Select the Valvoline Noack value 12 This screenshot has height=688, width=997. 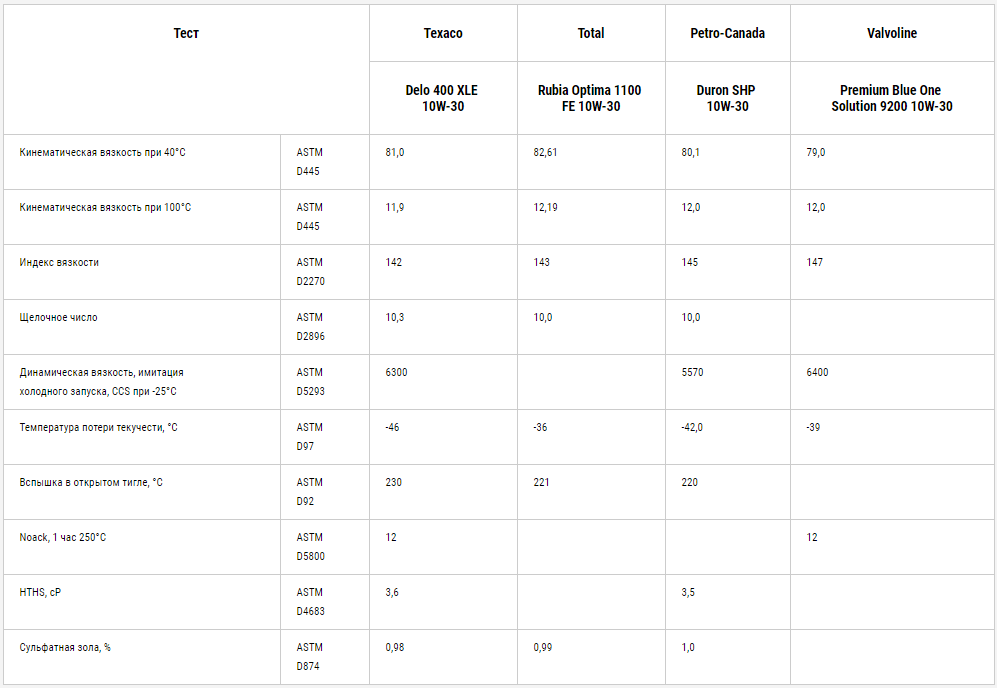pos(812,537)
